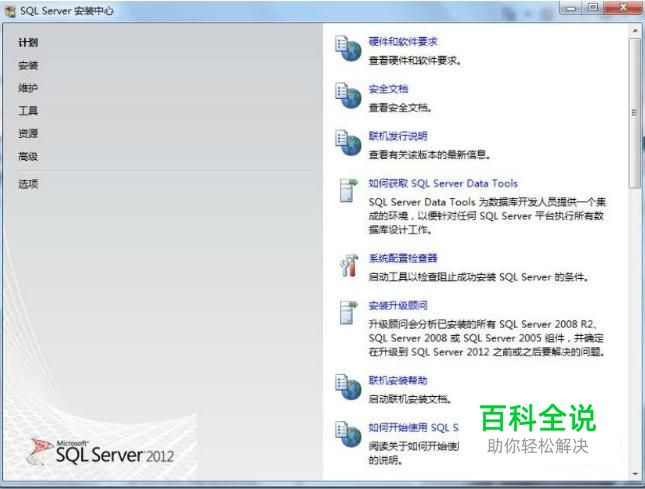Click the description starting 启动工具以检查阻止成功安装
Image resolution: width=645 pixels, height=489 pixels.
pos(478,277)
